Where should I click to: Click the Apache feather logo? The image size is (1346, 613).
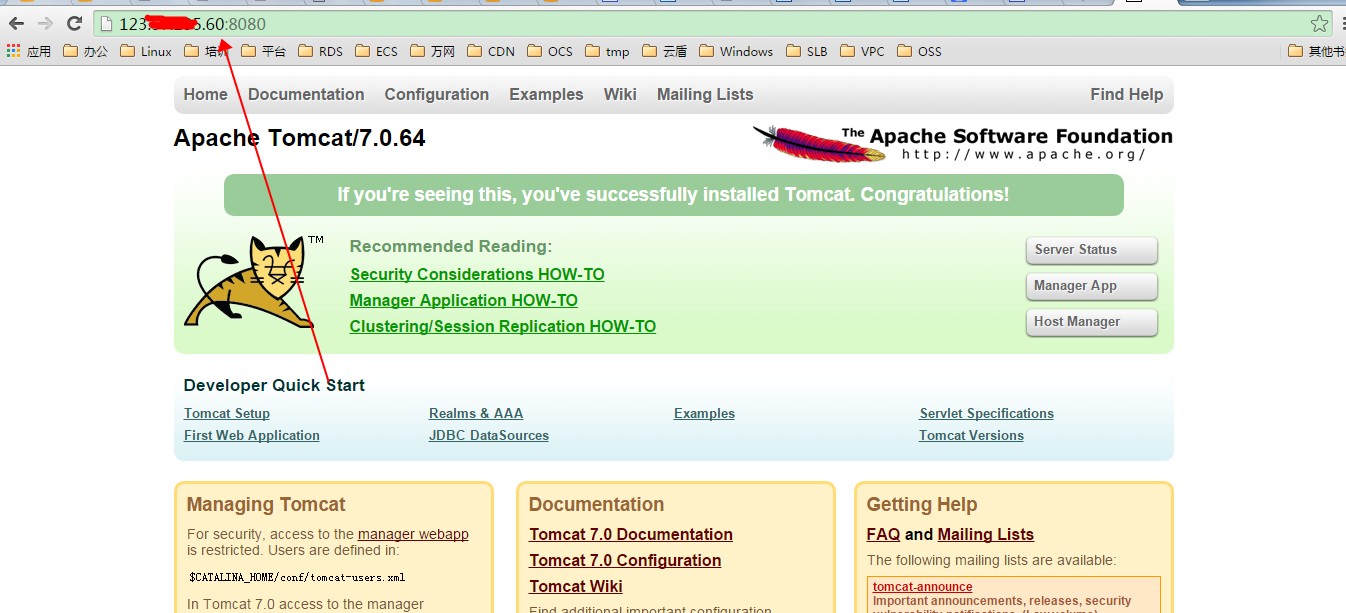click(x=819, y=143)
